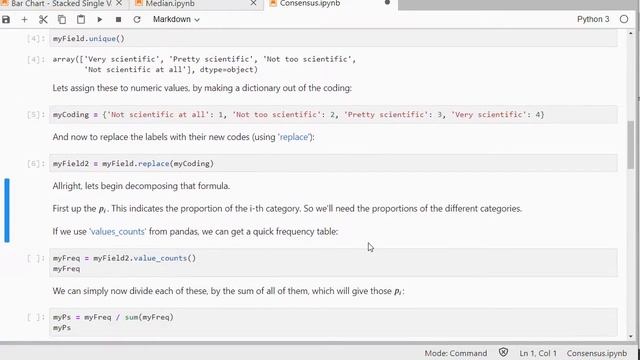The height and width of the screenshot is (360, 640).
Task: Click the 'Lets assign these to numeric values' text
Action: tap(202, 88)
